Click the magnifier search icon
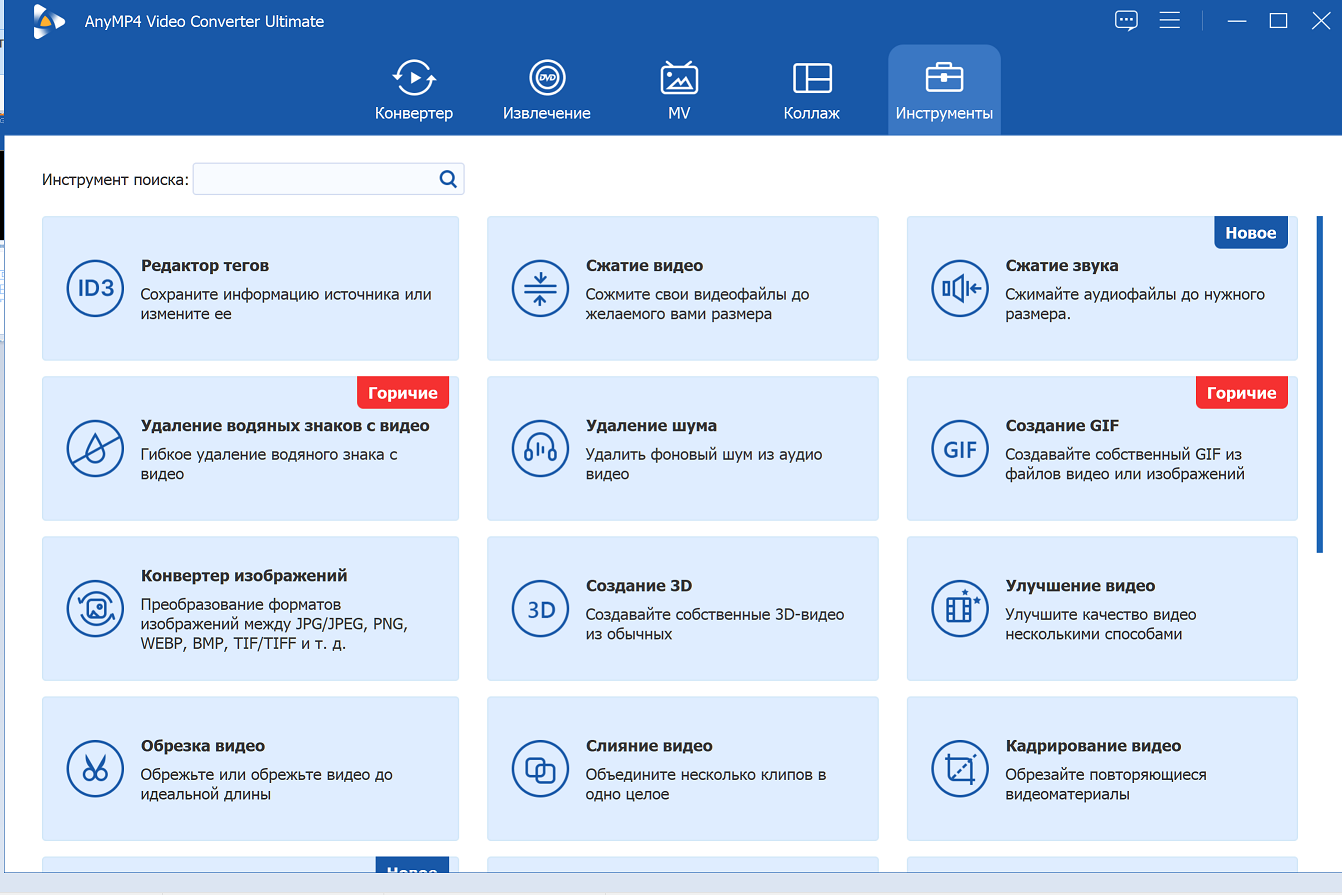 [448, 179]
